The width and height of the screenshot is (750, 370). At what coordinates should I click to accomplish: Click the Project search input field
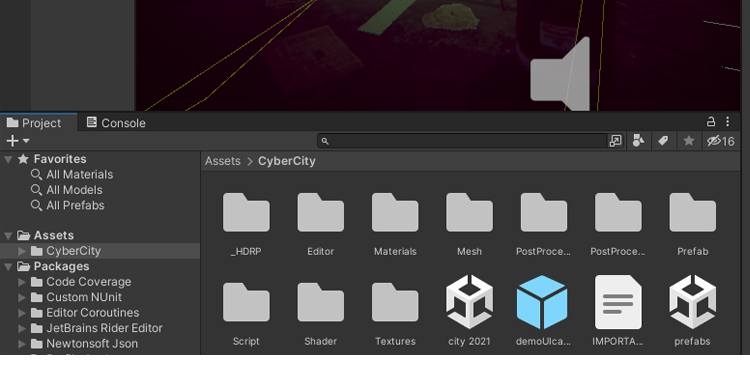click(463, 141)
